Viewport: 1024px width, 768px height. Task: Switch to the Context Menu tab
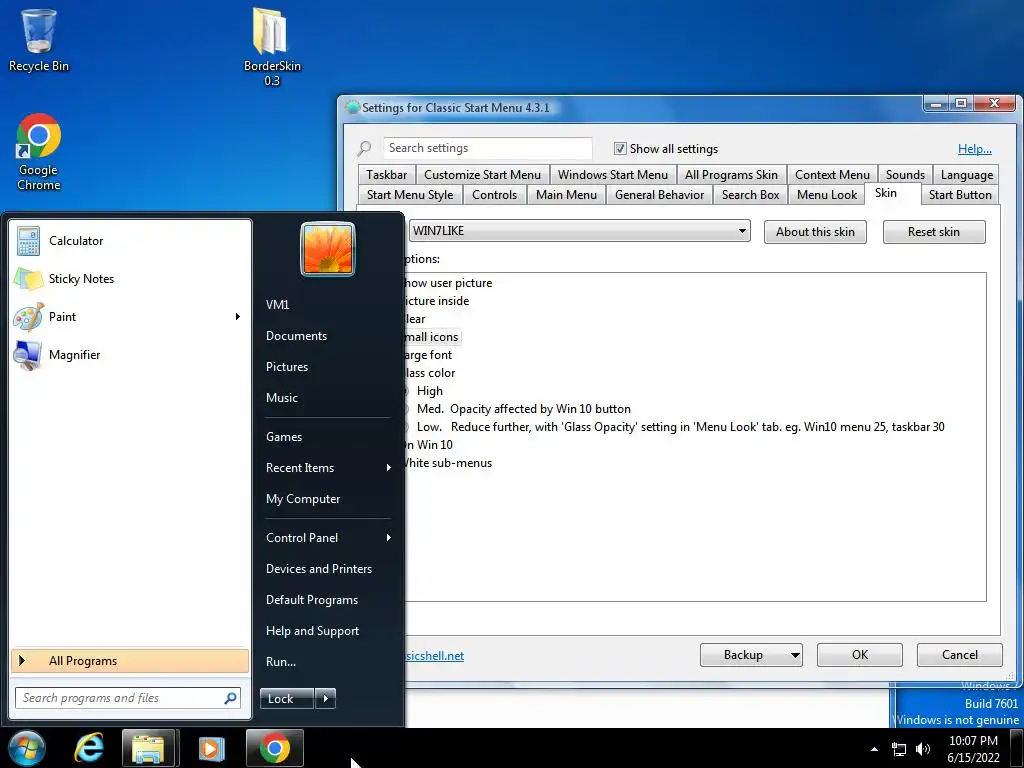click(x=832, y=175)
